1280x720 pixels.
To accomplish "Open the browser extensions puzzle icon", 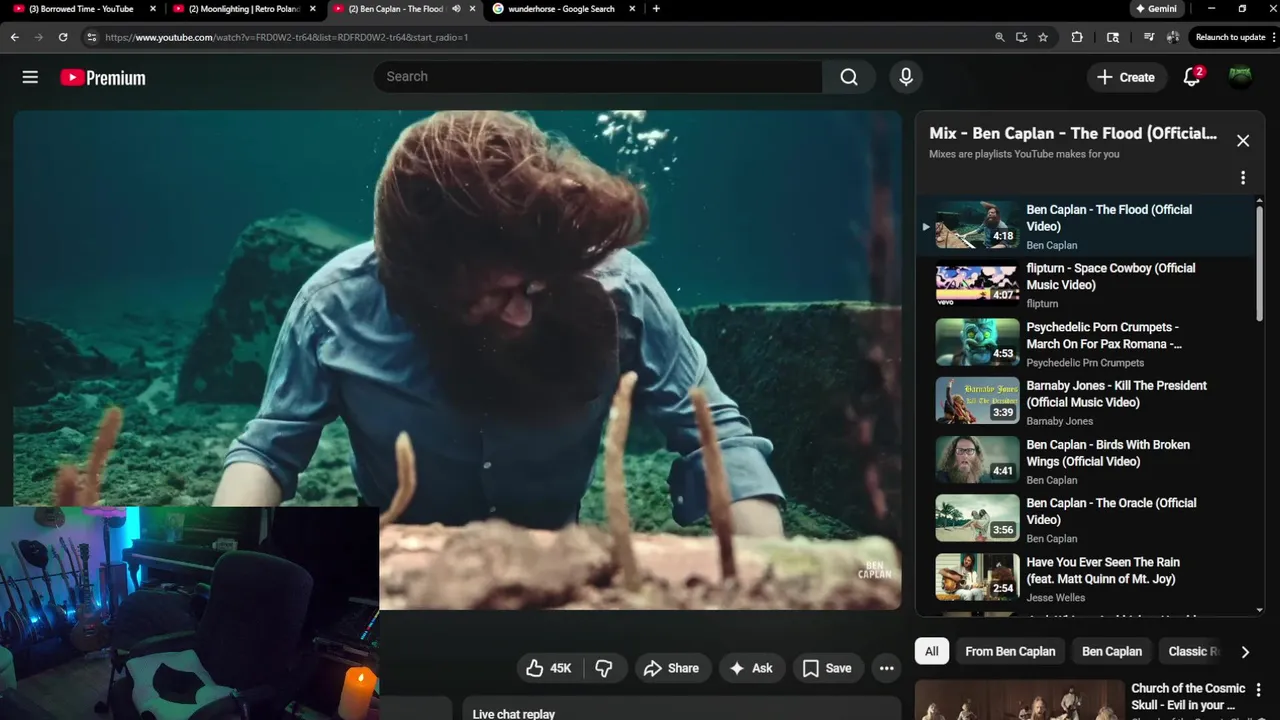I will (x=1077, y=37).
